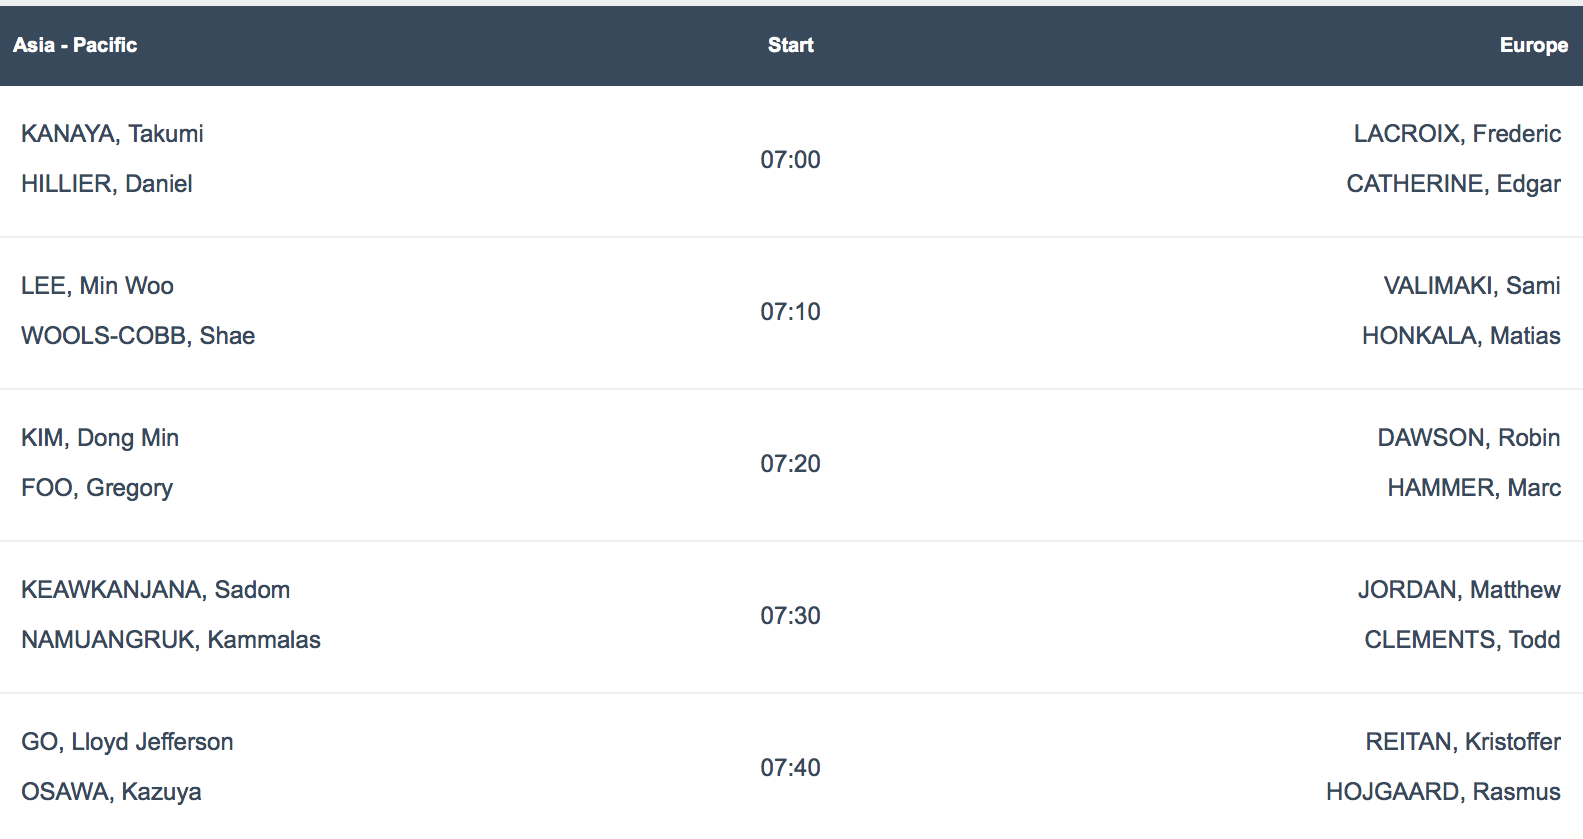Select KIM, Dong Min
This screenshot has width=1583, height=839.
tap(100, 438)
